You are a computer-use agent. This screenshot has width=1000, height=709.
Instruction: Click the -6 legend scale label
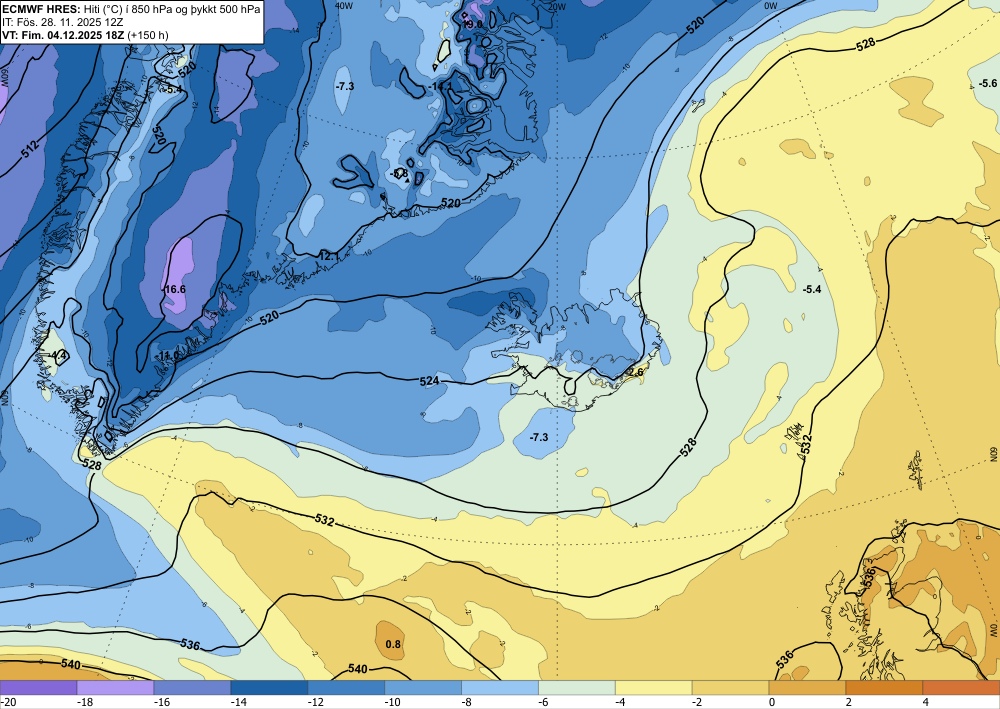point(544,702)
